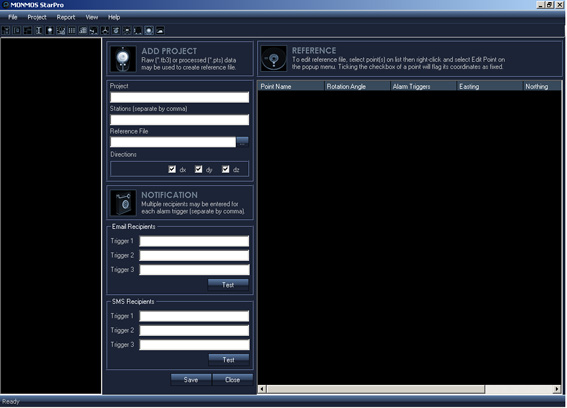Click the Stations input field

[180, 120]
